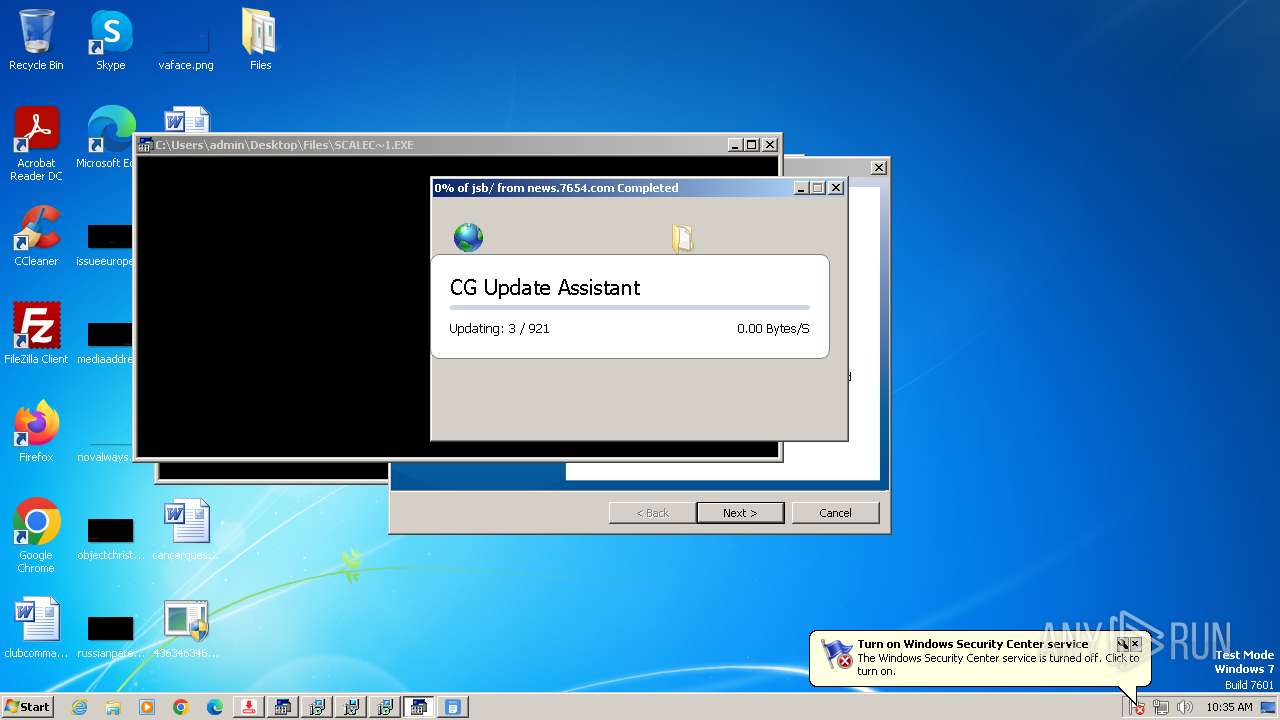Screen dimensions: 1280x720
Task: Select the objectchrist desktop file
Action: tap(110, 538)
